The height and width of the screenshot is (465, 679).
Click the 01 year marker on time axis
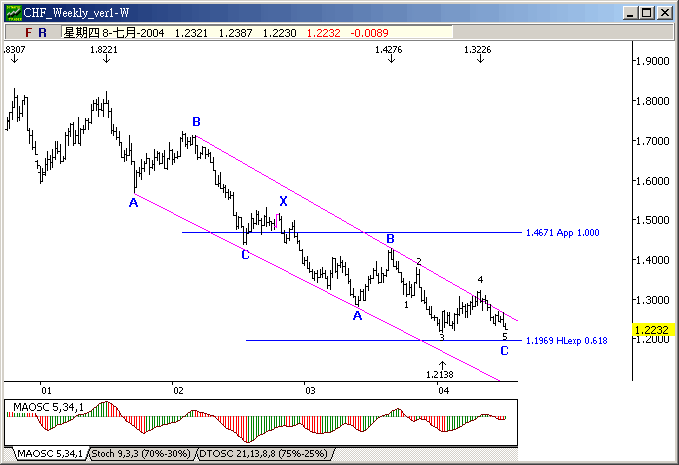(x=46, y=391)
